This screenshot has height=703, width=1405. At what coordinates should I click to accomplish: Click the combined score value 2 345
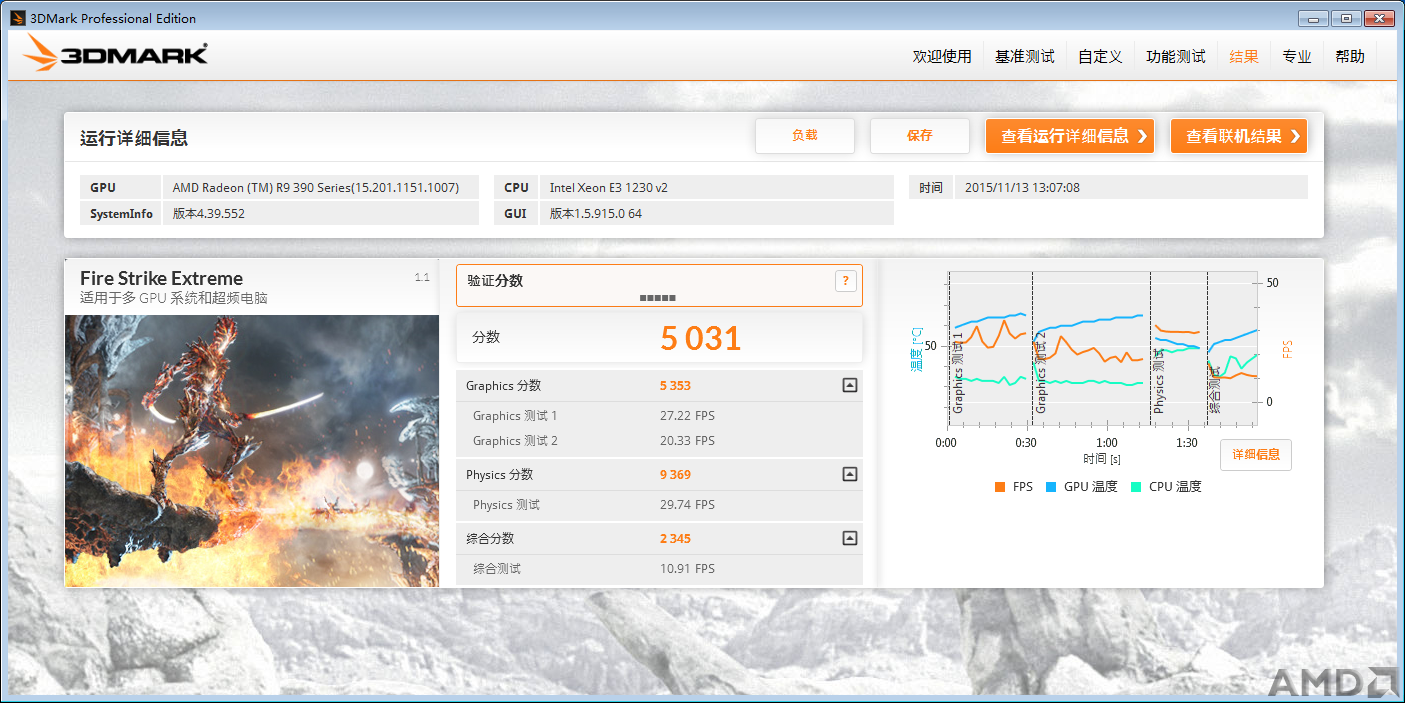coord(675,539)
